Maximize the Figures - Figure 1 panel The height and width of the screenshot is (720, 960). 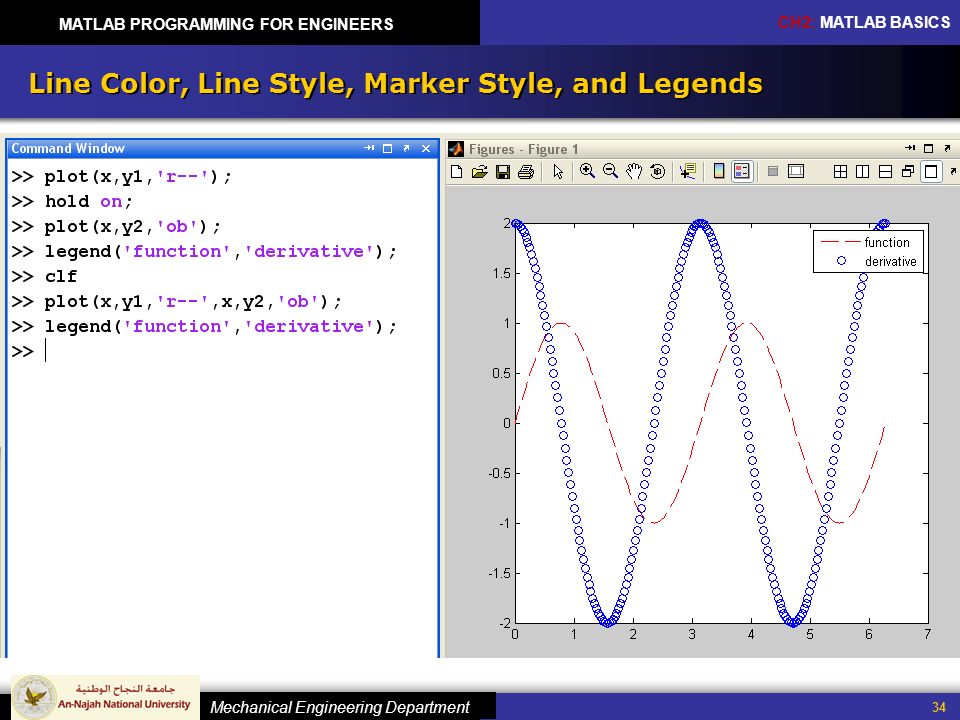tap(929, 148)
